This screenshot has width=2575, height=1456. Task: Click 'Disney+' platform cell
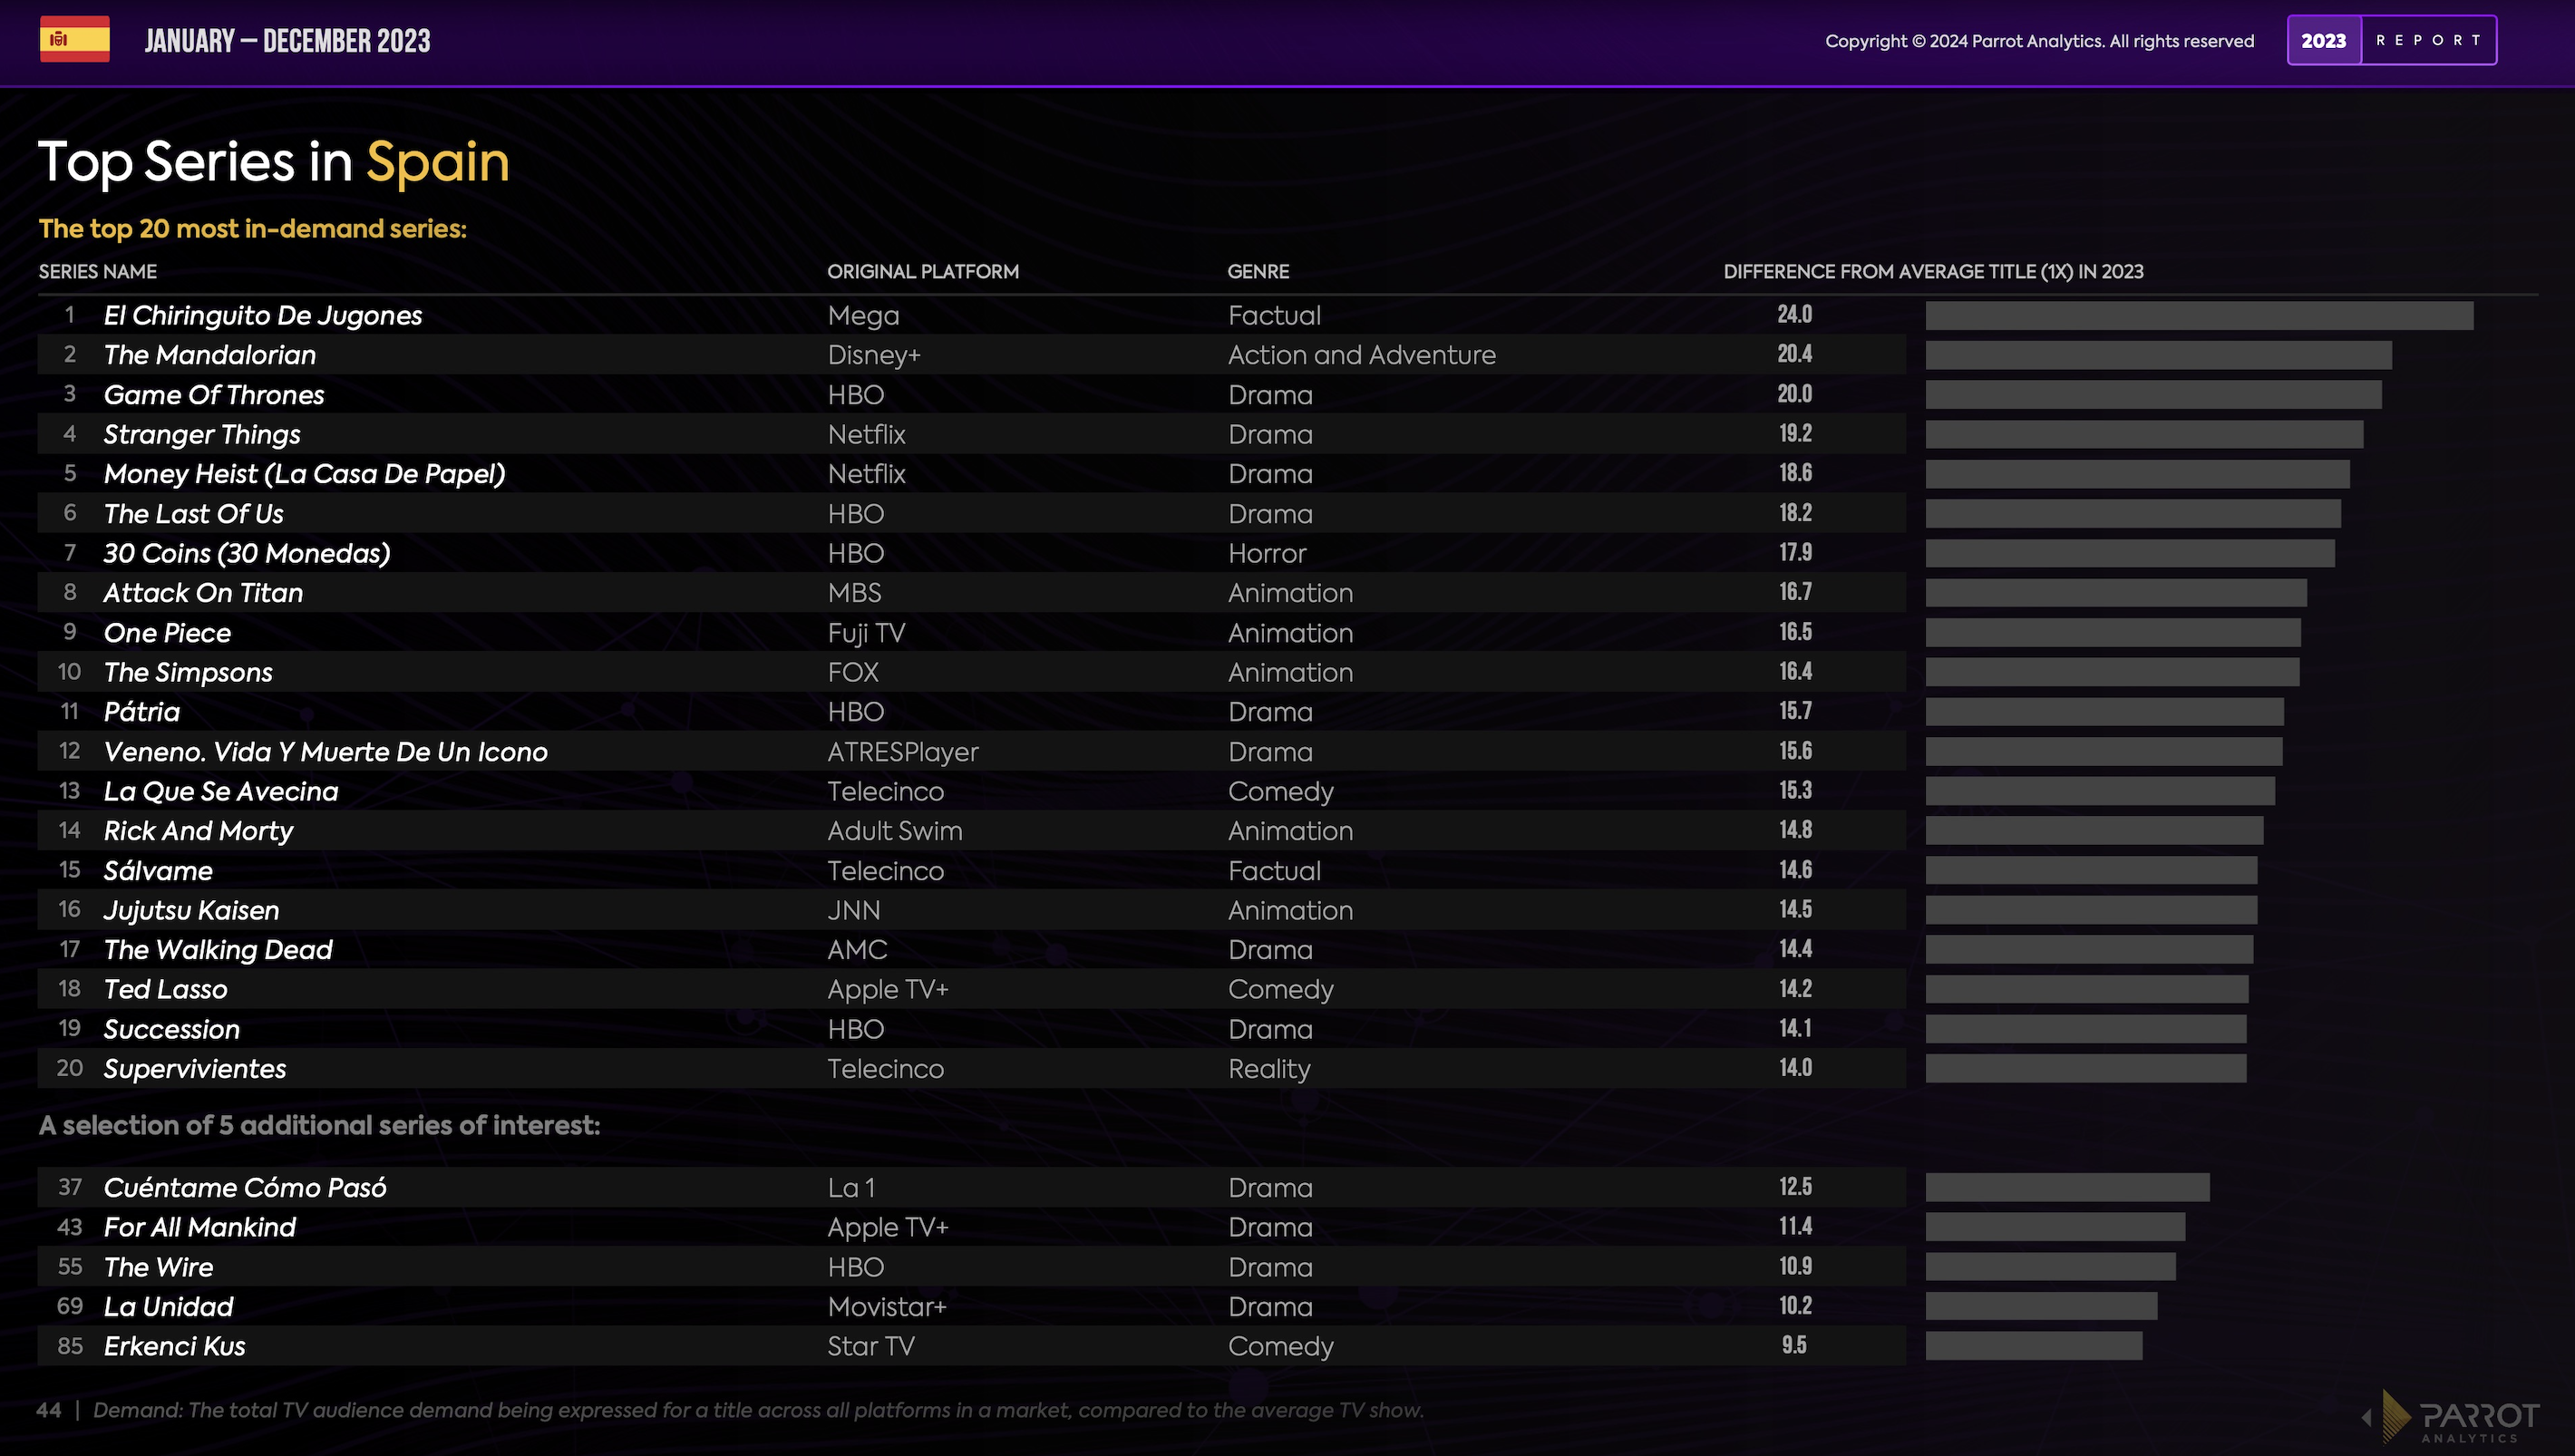[x=874, y=355]
